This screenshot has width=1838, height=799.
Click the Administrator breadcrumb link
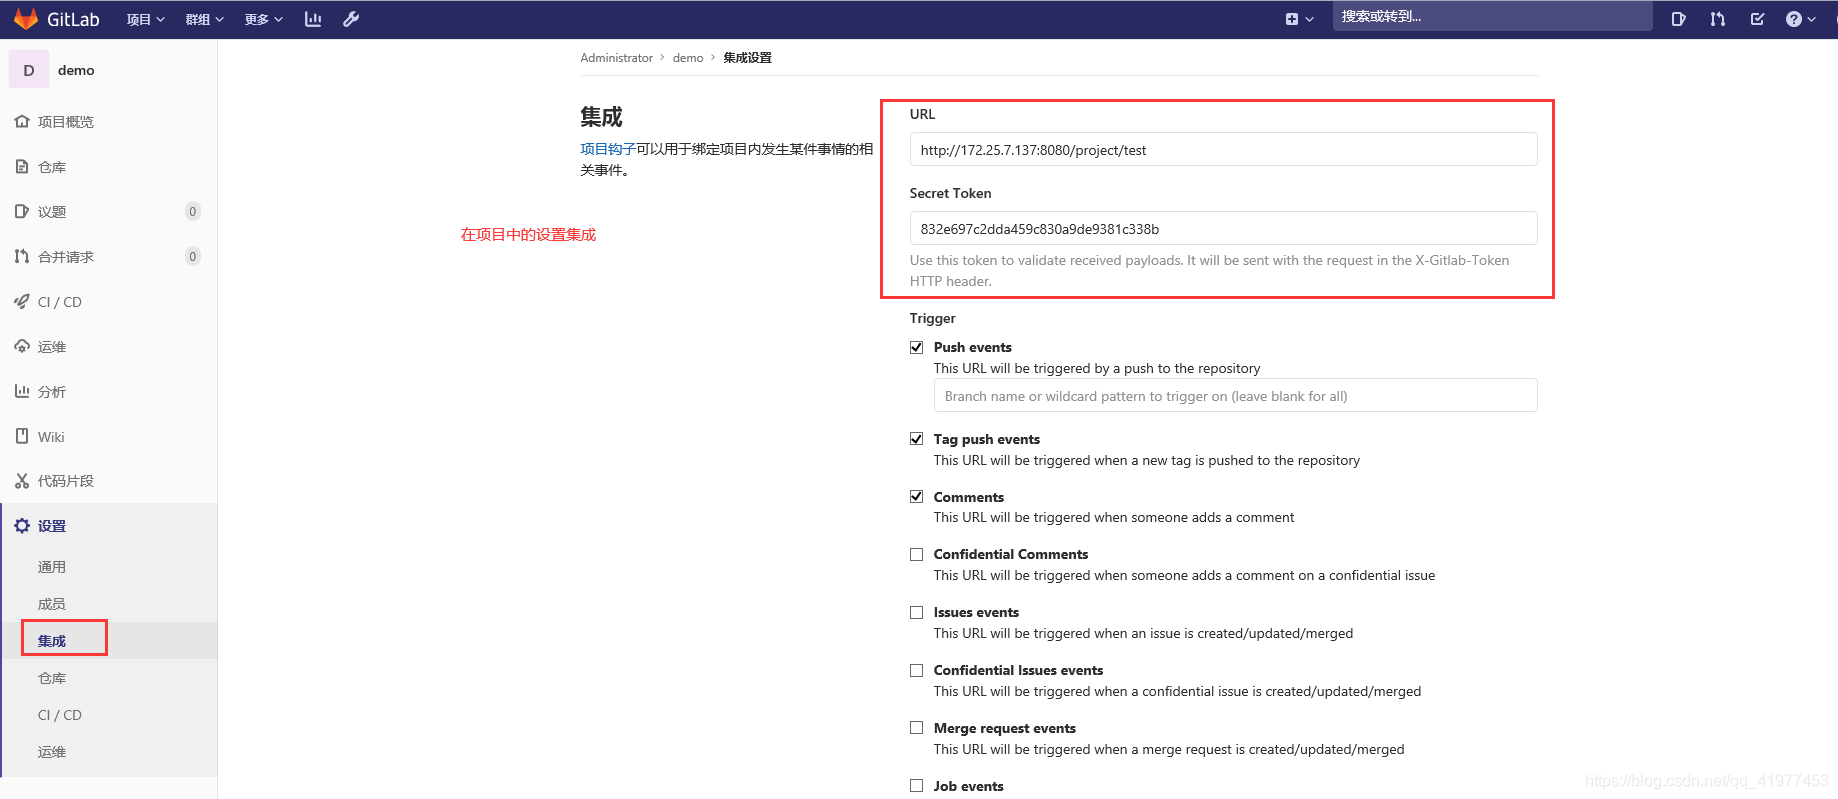(616, 58)
